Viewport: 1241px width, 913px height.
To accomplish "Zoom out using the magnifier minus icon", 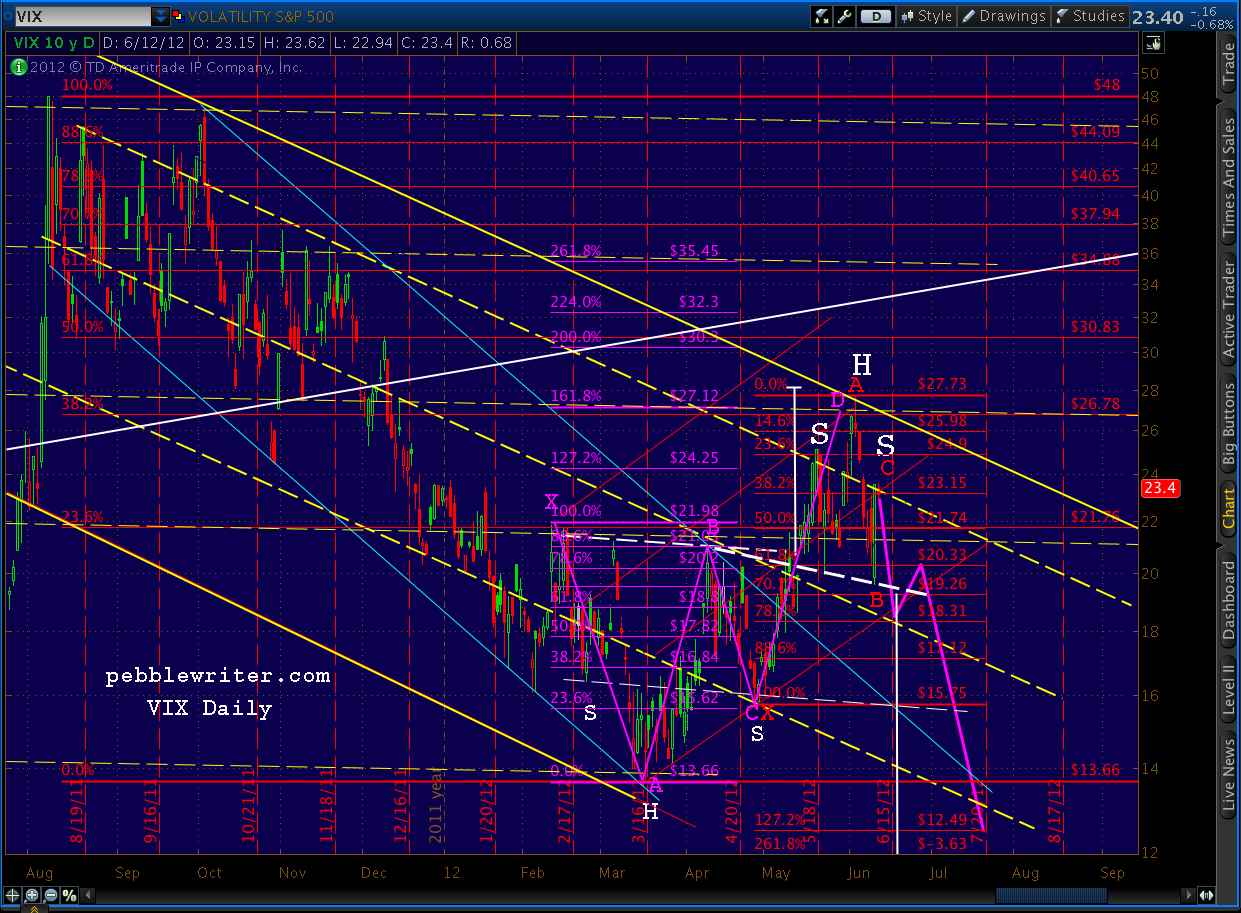I will coord(49,895).
